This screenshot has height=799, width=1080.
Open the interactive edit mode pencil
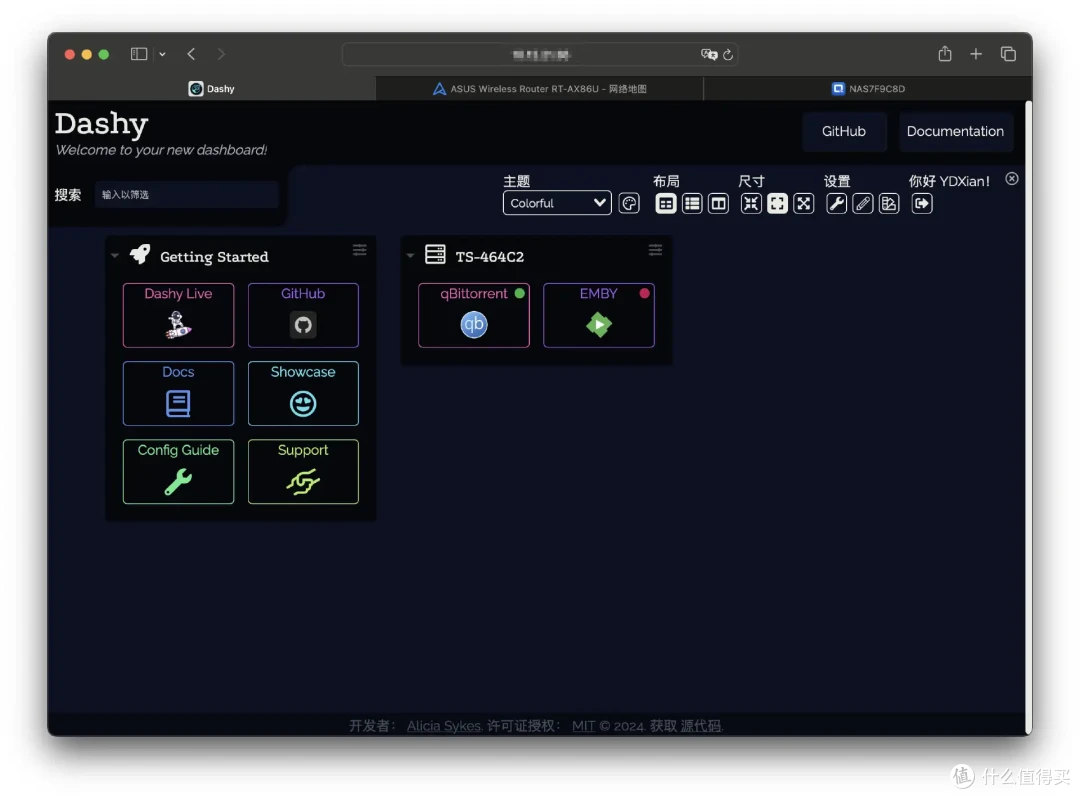[x=862, y=203]
